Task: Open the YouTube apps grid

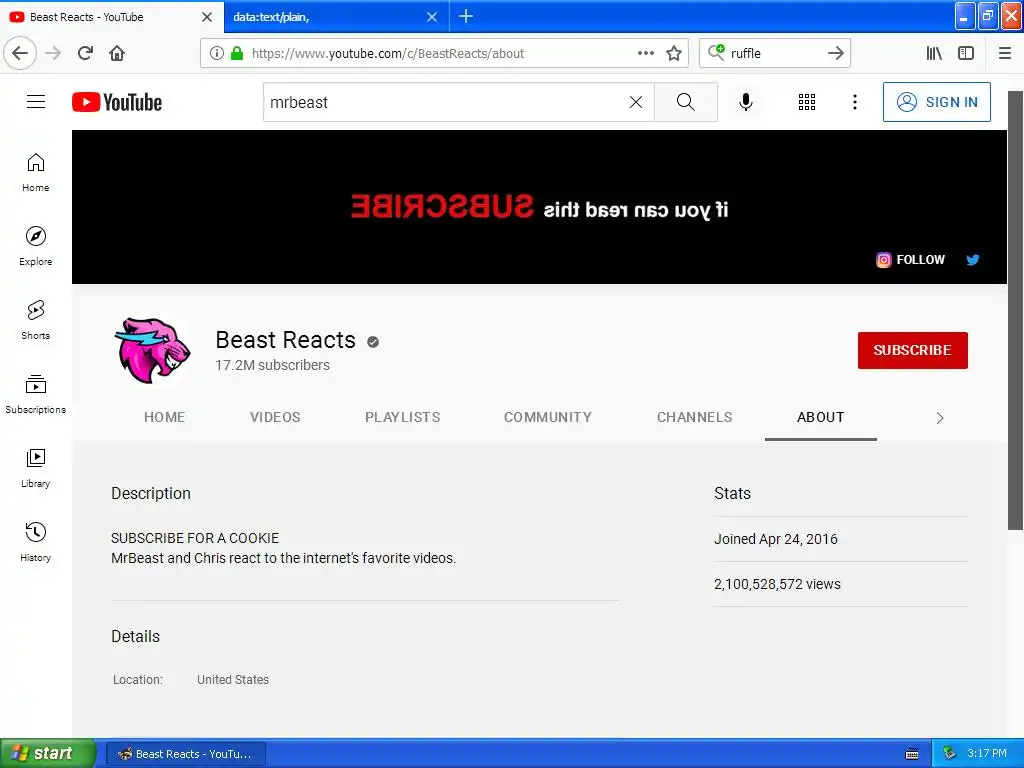Action: point(807,102)
